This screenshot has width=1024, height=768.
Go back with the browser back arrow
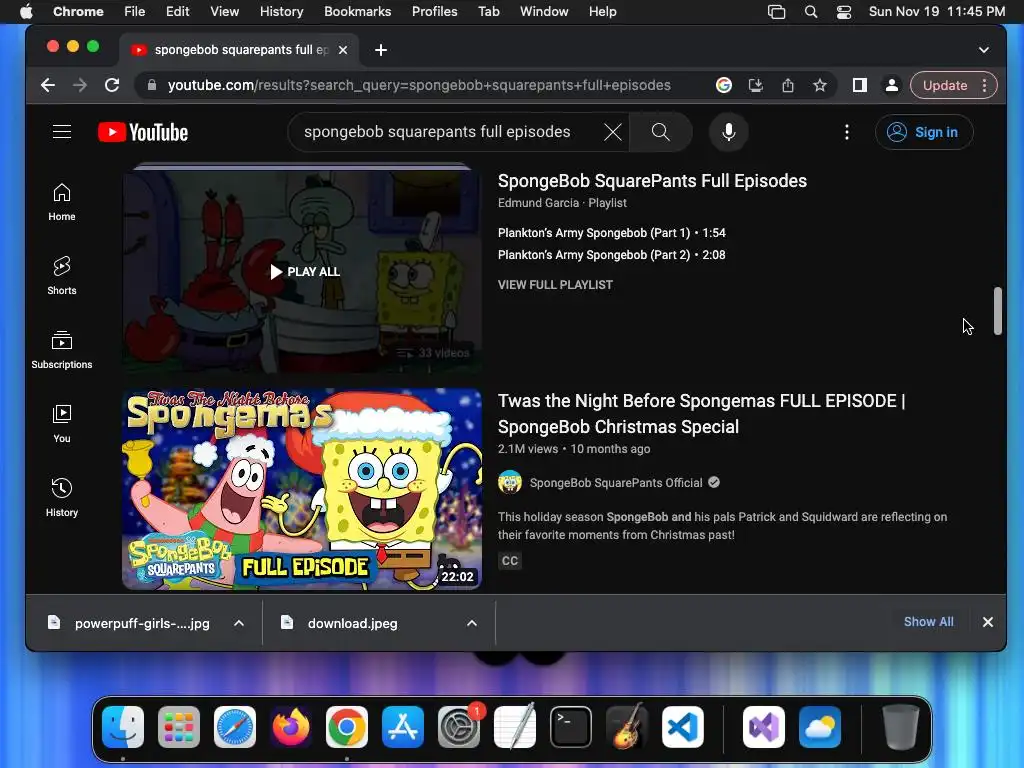tap(48, 85)
